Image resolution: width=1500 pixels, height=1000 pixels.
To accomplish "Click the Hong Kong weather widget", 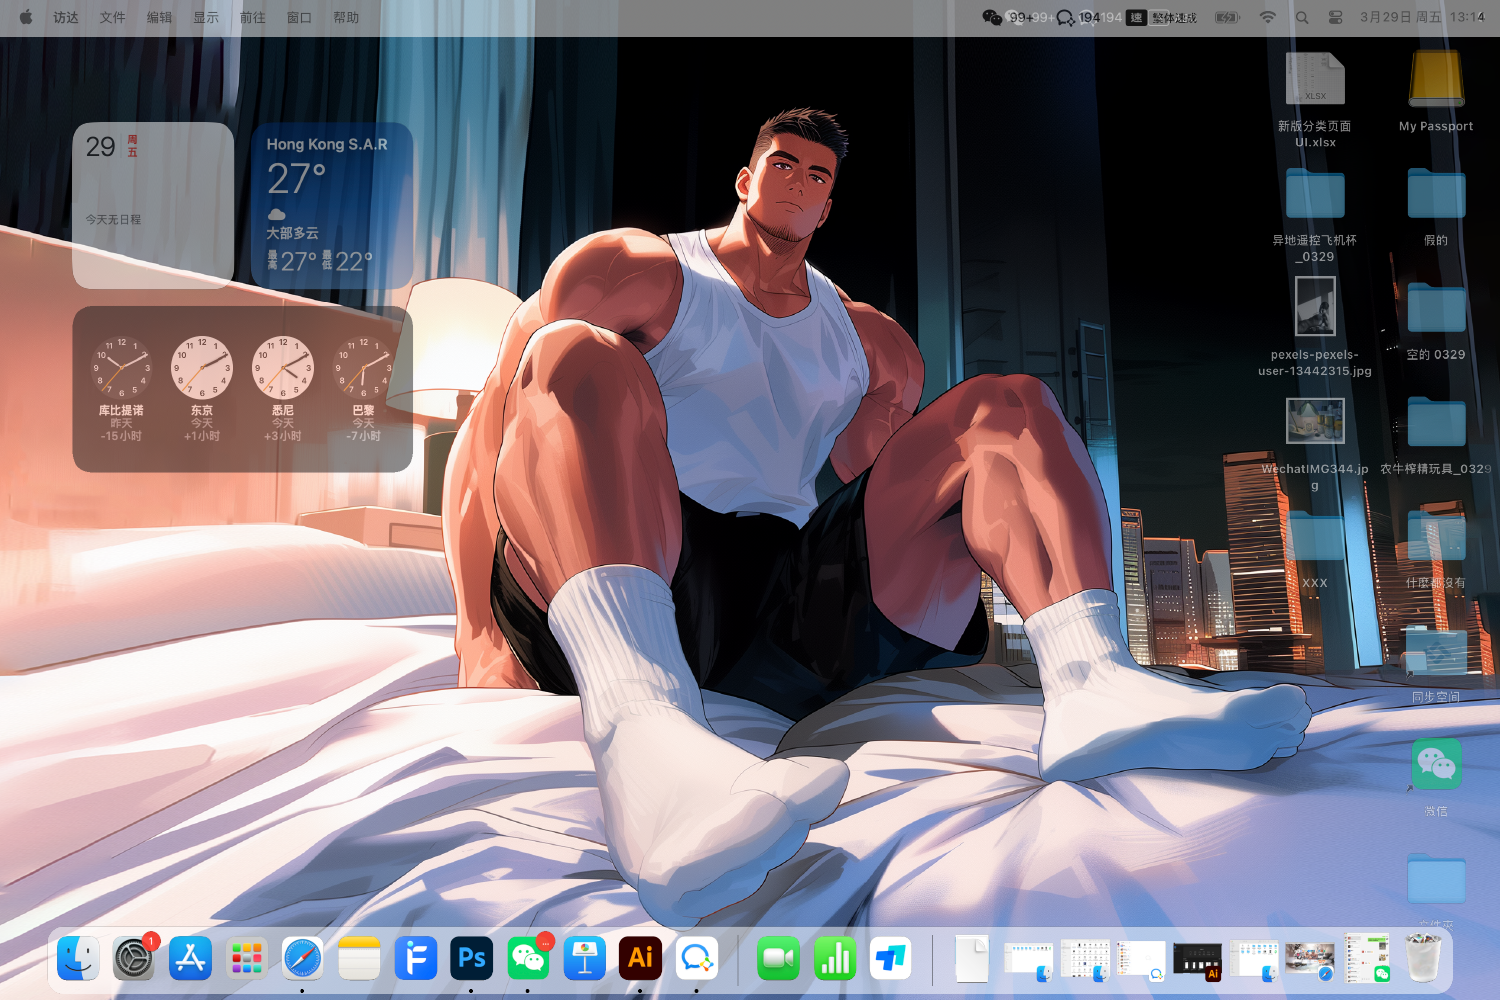I will coord(331,205).
